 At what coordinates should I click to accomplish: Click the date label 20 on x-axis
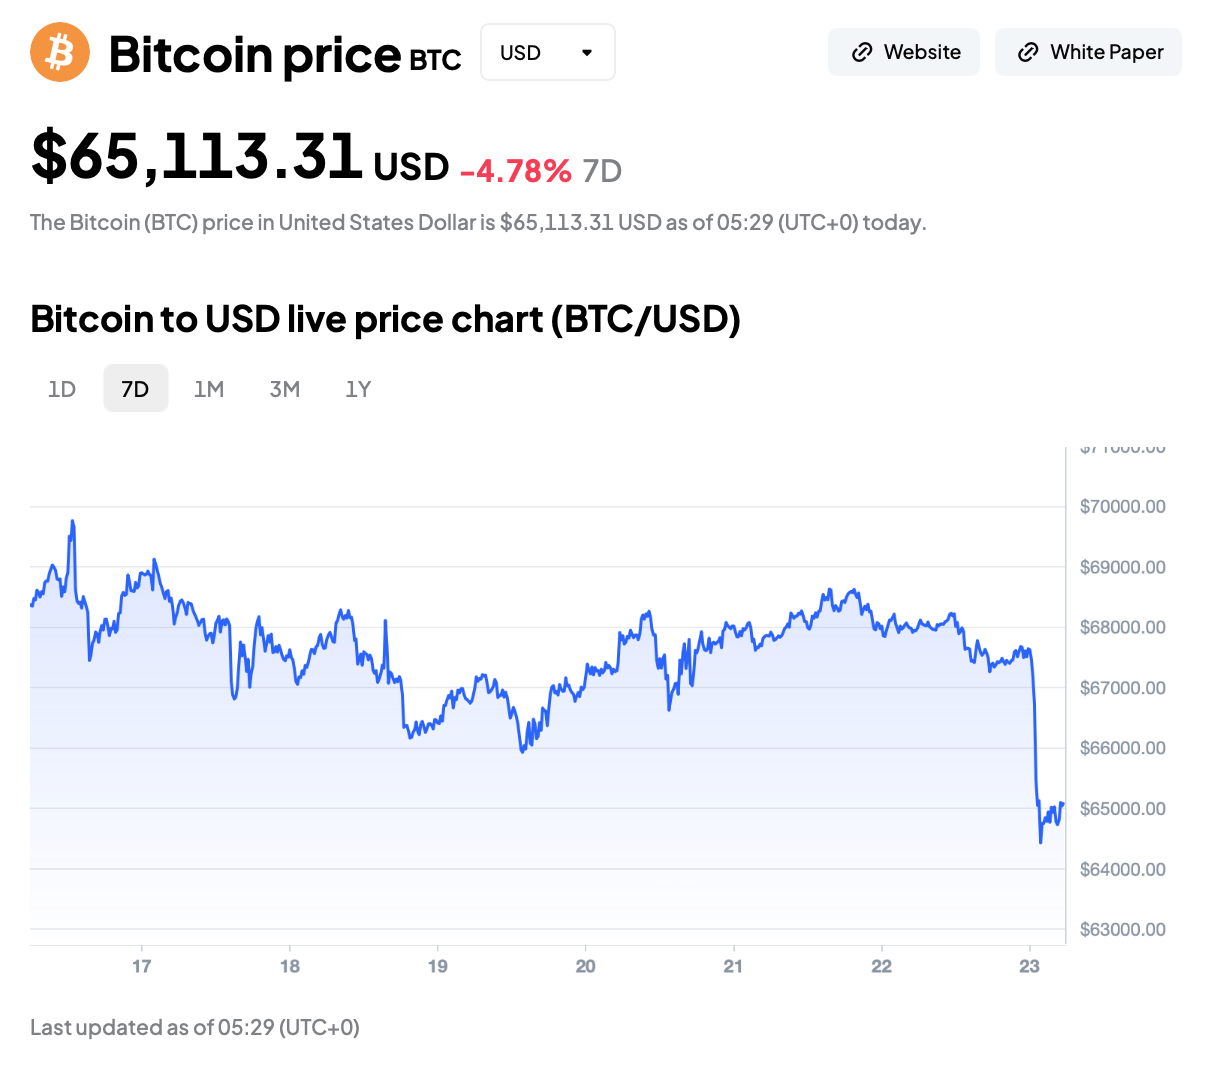pos(585,966)
